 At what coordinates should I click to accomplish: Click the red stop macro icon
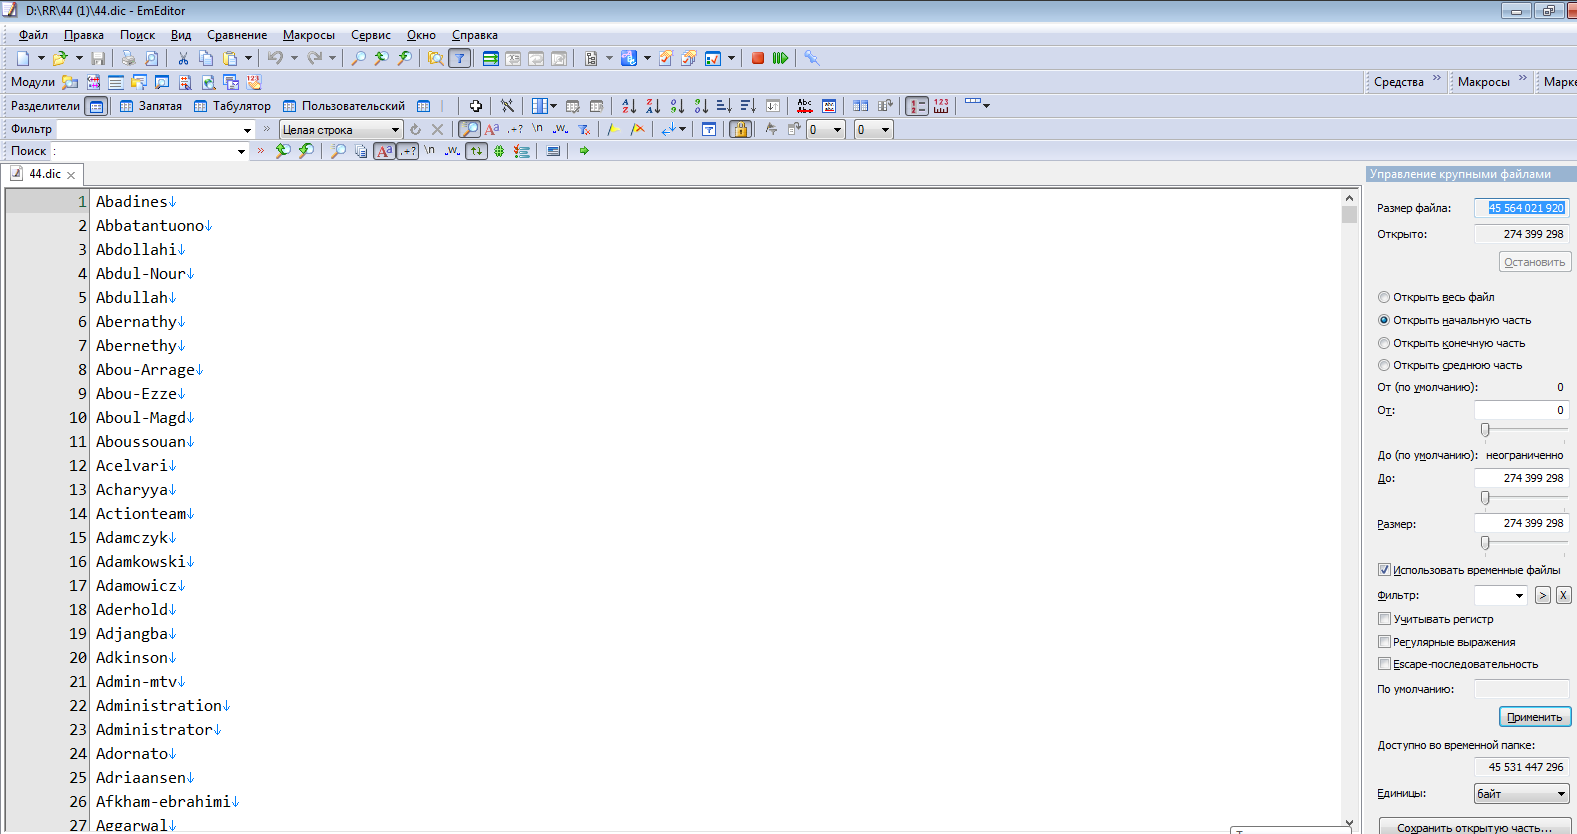[x=758, y=58]
